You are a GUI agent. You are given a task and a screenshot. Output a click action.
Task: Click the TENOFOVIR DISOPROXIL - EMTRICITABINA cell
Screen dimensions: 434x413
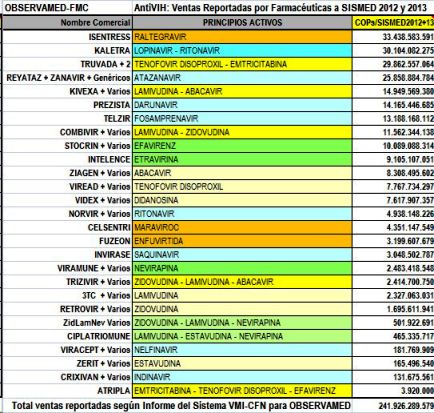(x=242, y=64)
